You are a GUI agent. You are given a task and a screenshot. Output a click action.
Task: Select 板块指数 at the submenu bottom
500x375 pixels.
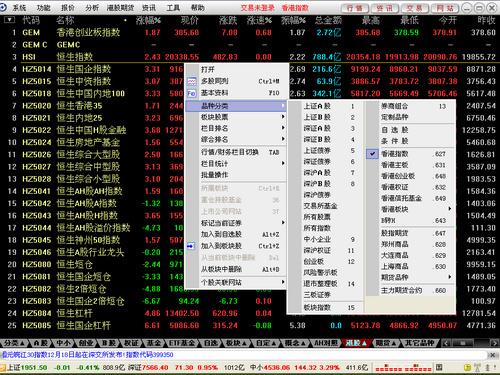pyautogui.click(x=325, y=307)
